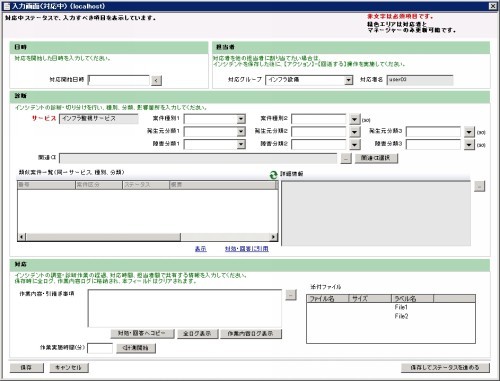Screen dimensions: 500x381
Task: Click the left arrow of the list scrollbar
Action: [x=22, y=237]
